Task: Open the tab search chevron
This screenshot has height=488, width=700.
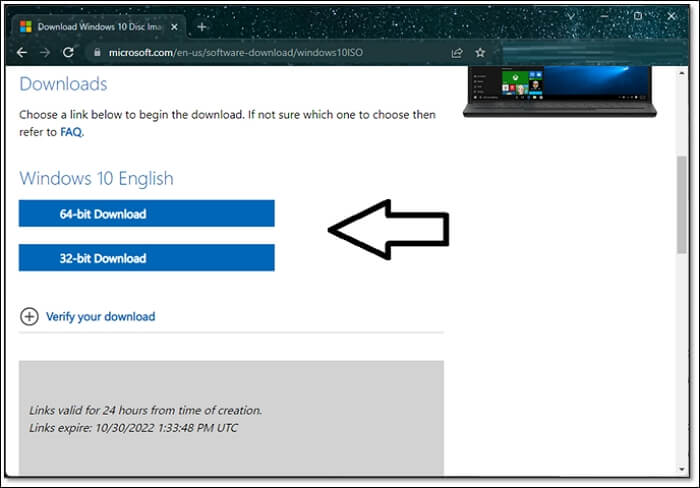Action: [571, 17]
